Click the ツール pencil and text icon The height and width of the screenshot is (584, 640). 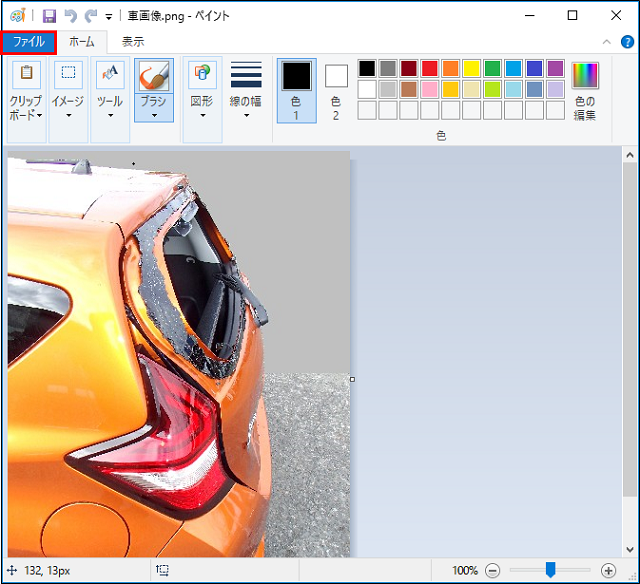(110, 75)
